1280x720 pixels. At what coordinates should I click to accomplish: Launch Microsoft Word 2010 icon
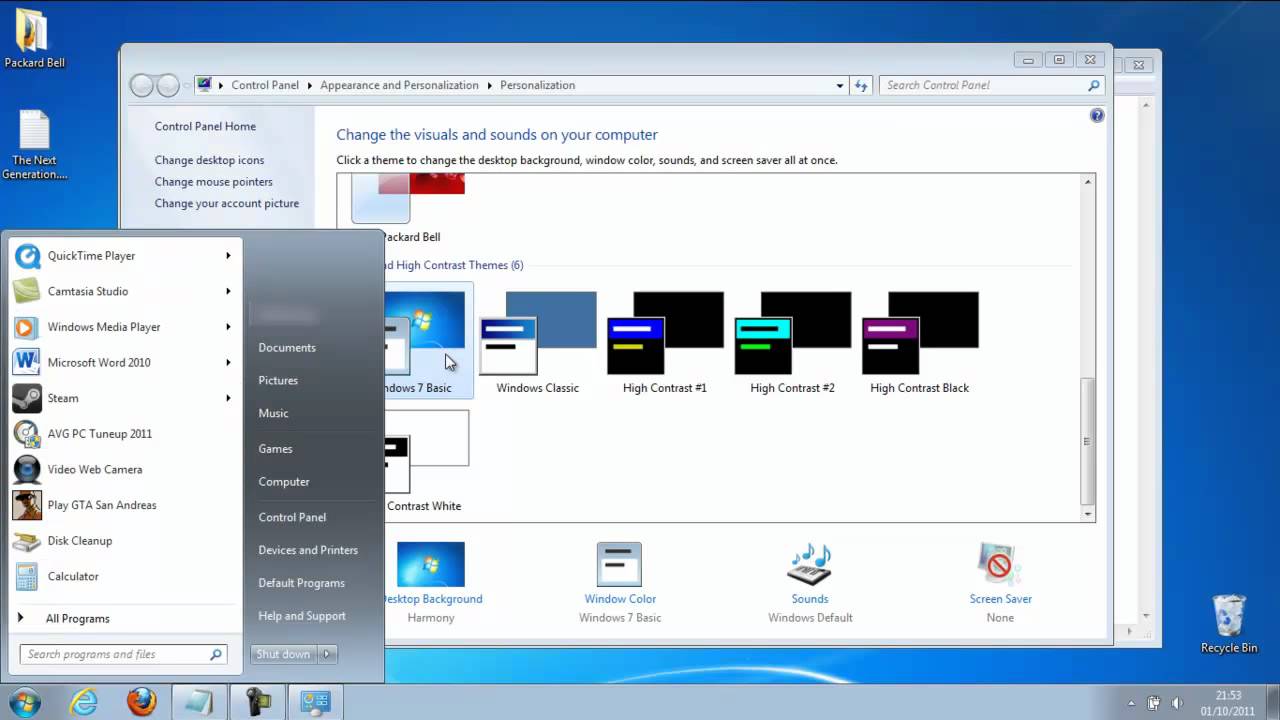(27, 362)
